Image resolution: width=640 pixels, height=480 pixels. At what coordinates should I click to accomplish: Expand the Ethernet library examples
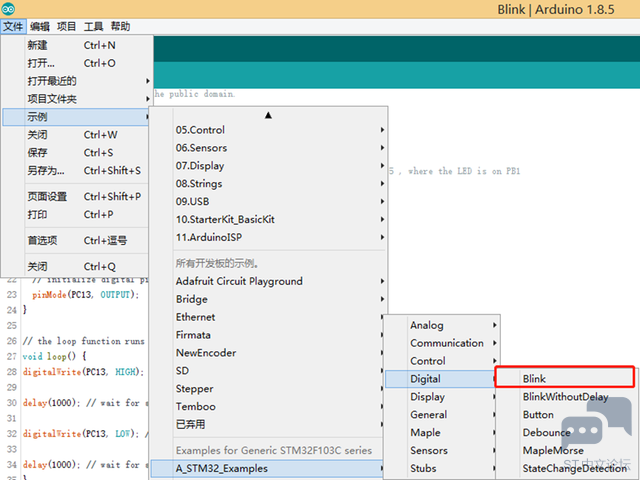[x=267, y=318]
